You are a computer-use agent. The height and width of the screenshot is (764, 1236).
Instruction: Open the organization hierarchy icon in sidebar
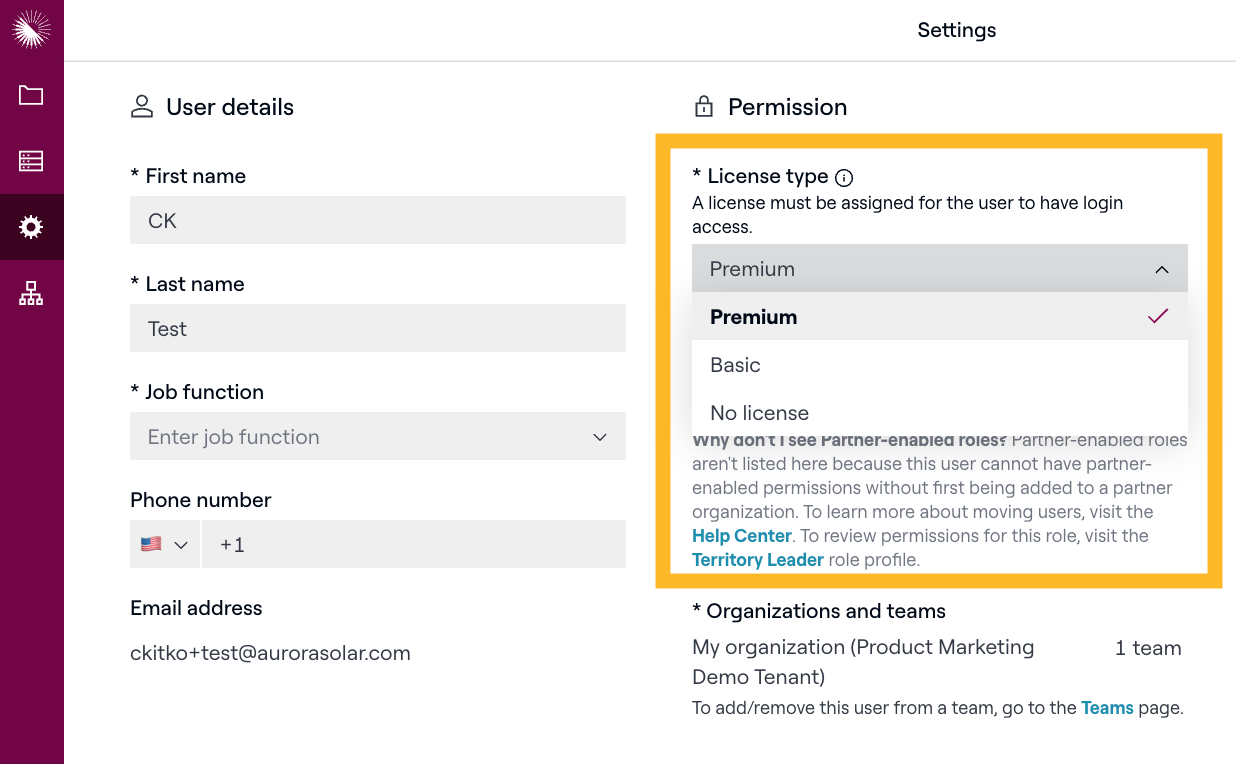coord(31,293)
